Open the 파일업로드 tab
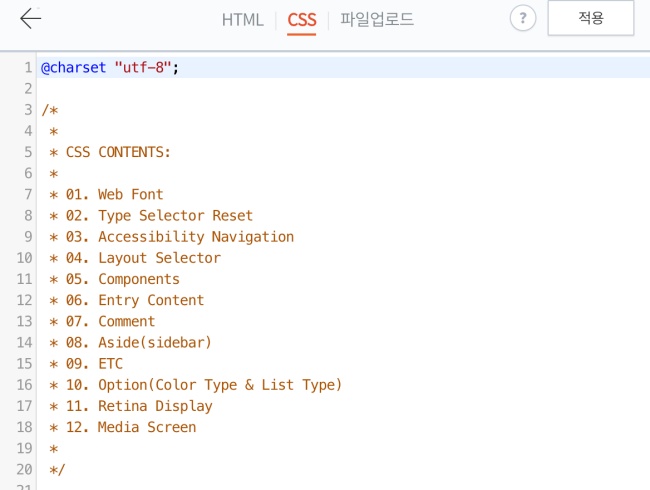 click(x=377, y=19)
